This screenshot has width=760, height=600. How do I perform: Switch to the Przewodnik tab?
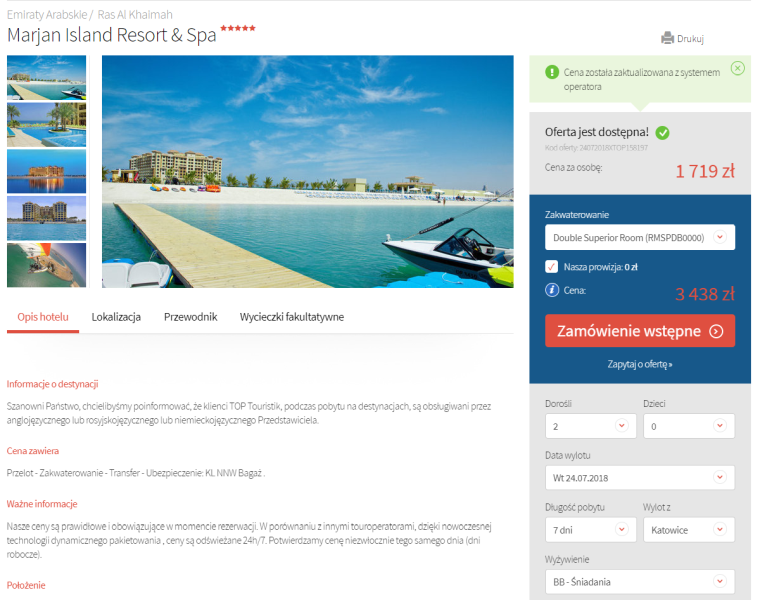coord(190,317)
